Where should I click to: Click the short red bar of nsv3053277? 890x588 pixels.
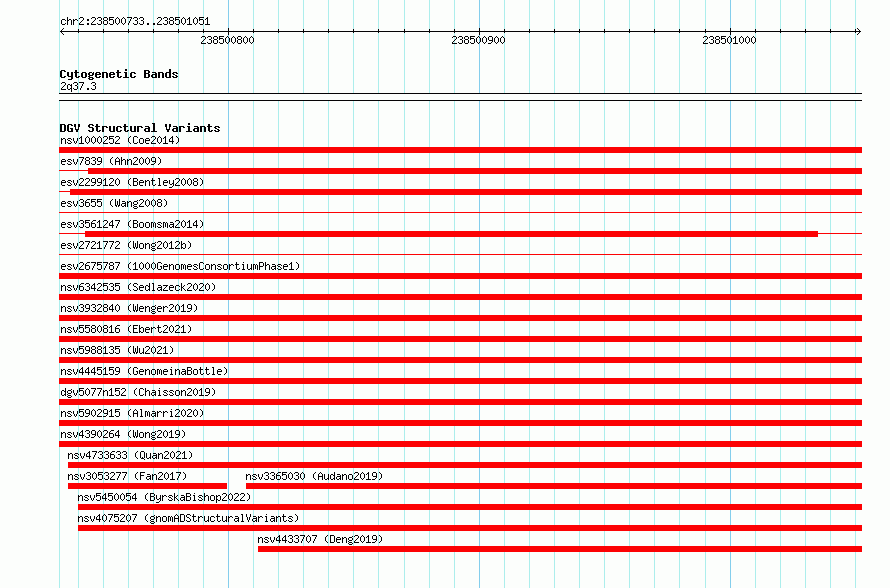(x=148, y=486)
